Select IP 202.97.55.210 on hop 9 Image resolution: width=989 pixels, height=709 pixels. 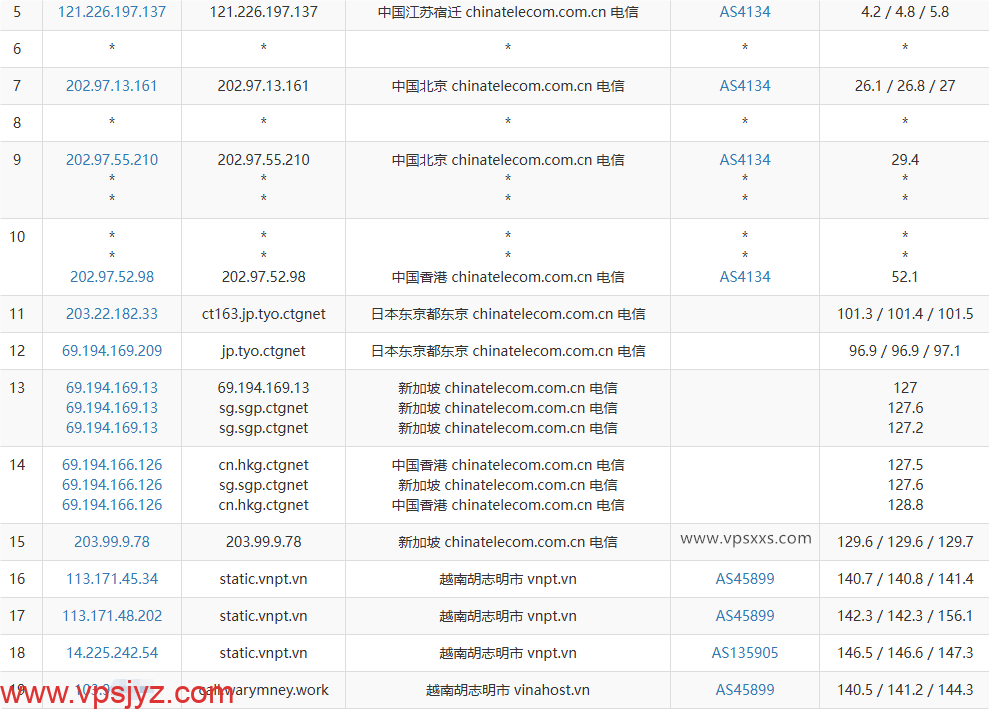click(111, 159)
